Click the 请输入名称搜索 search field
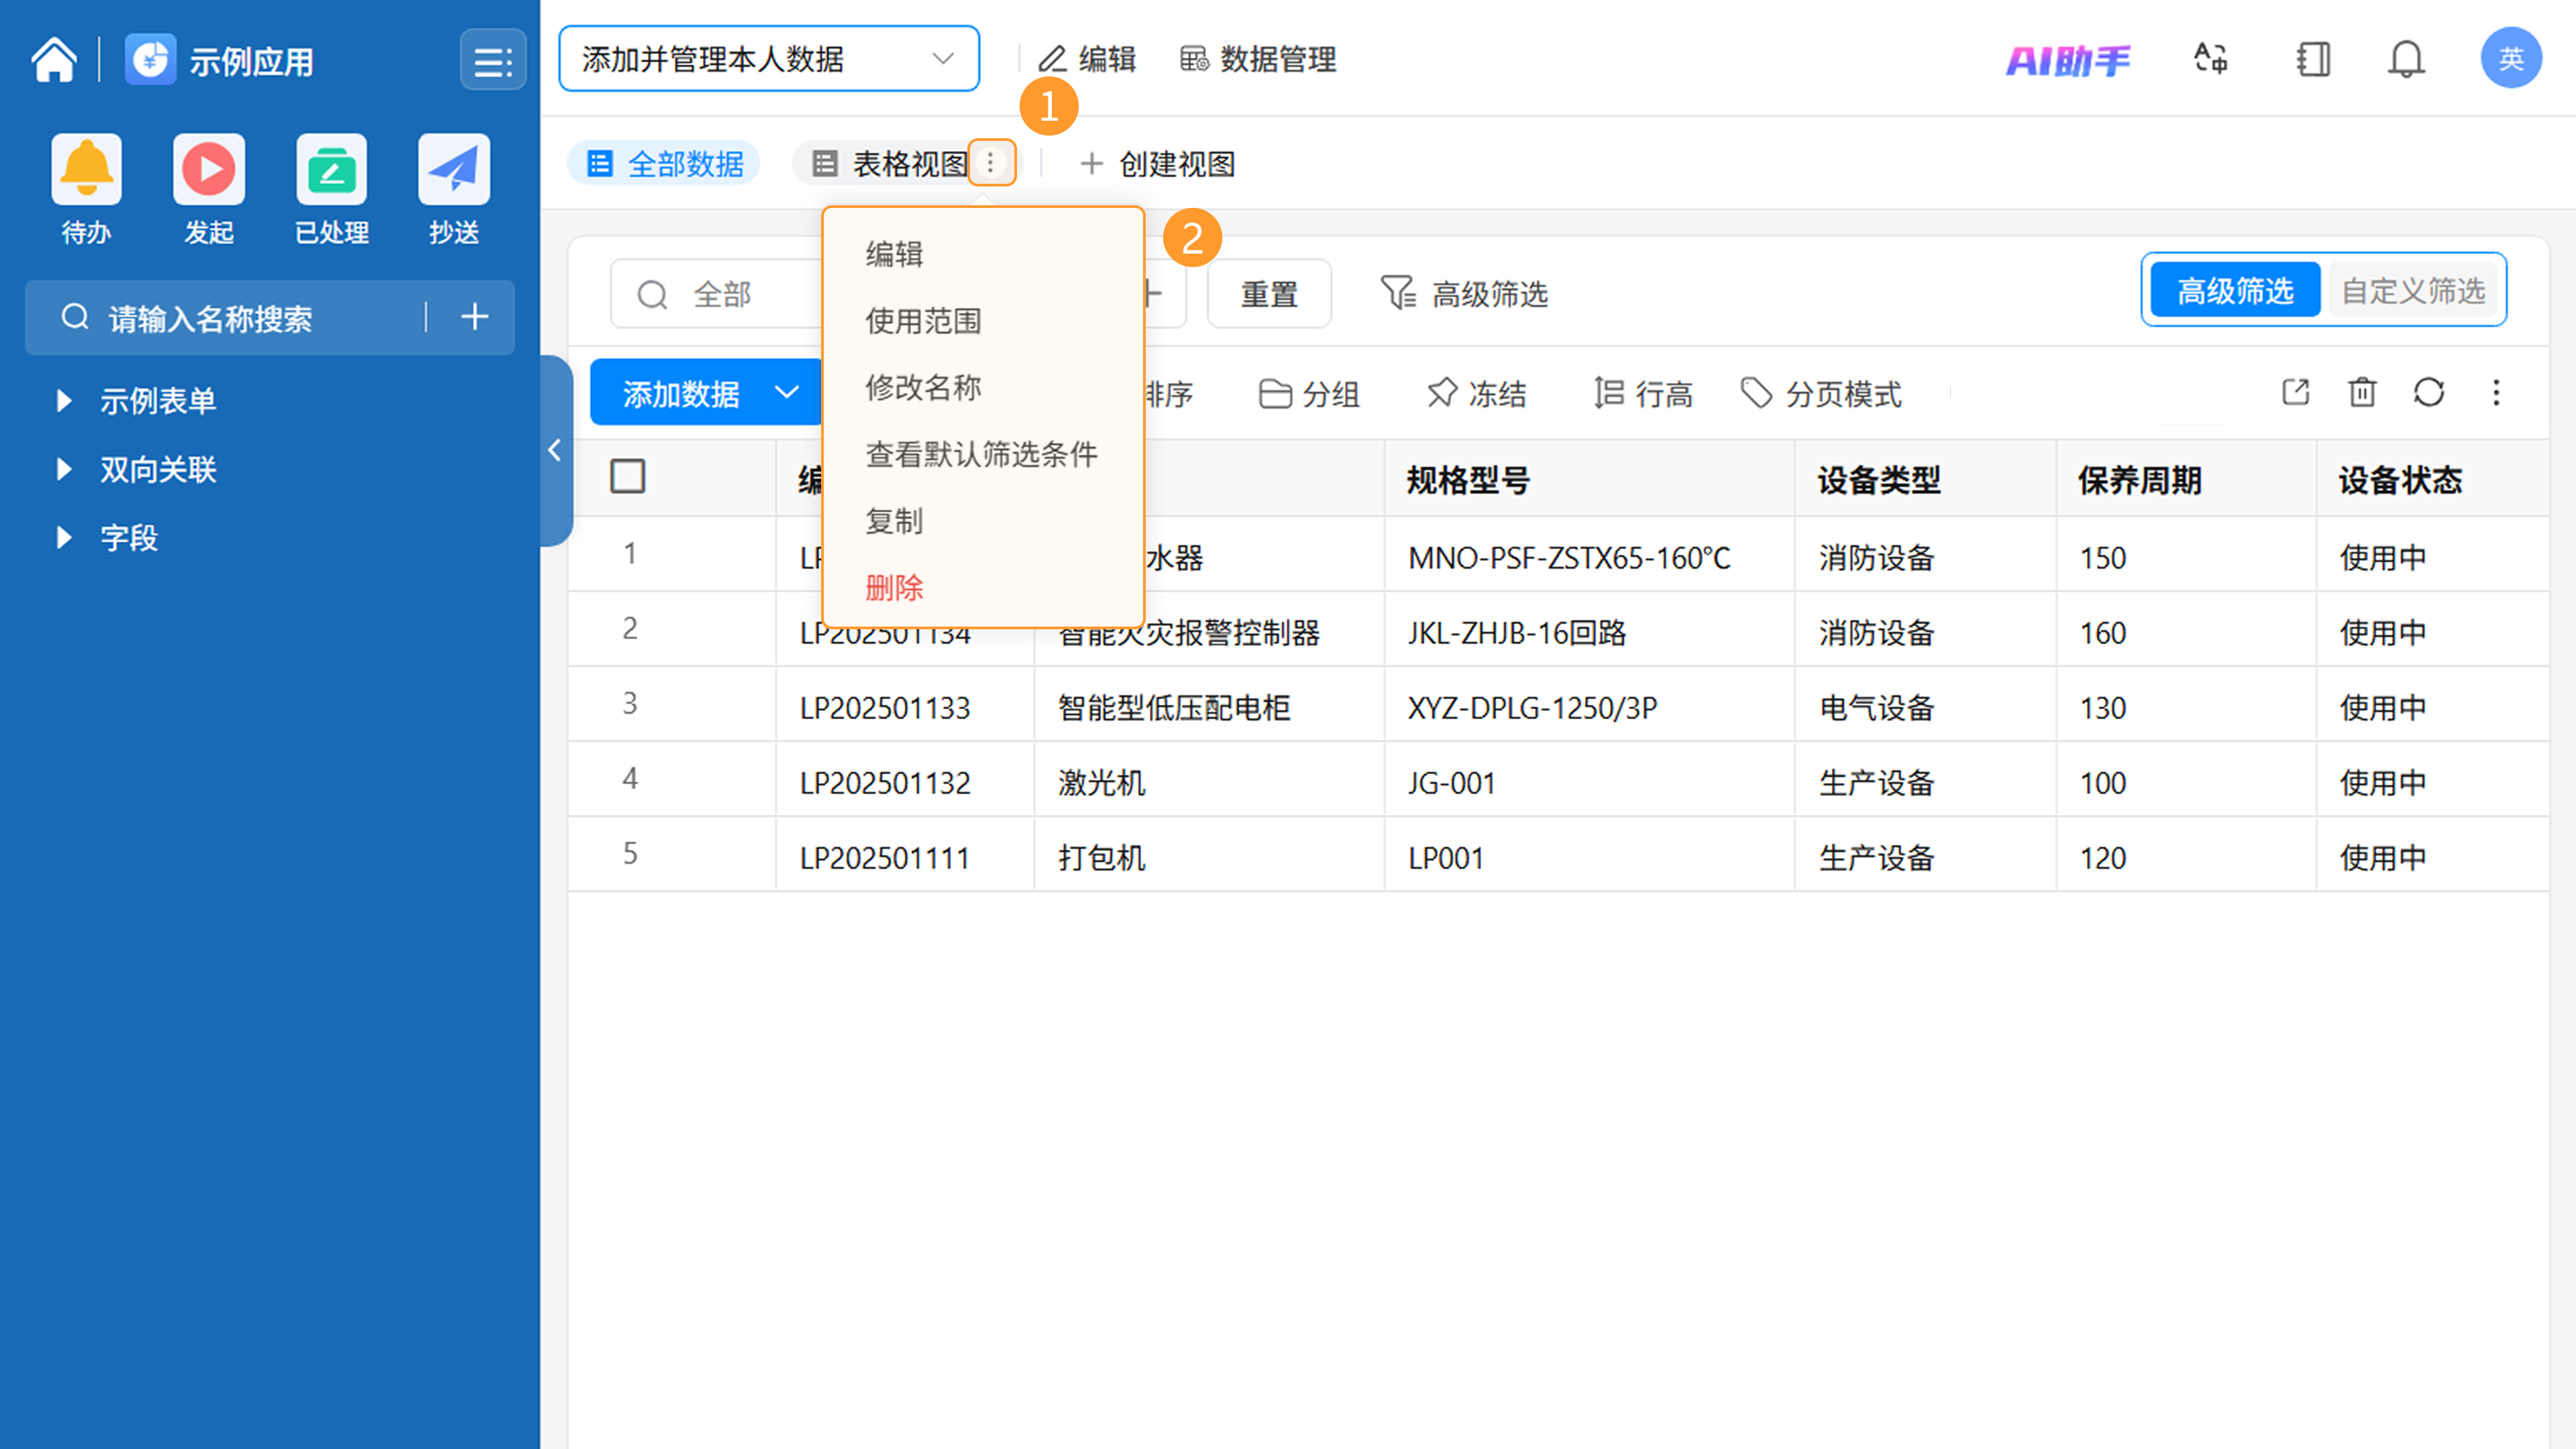Viewport: 2576px width, 1449px height. [240, 318]
